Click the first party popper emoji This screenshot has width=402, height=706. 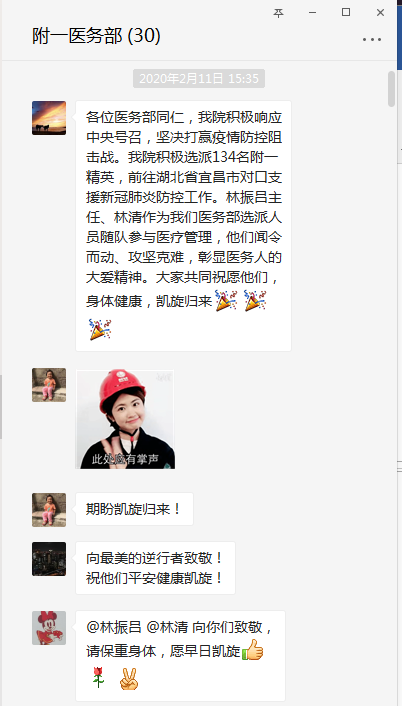click(x=226, y=300)
